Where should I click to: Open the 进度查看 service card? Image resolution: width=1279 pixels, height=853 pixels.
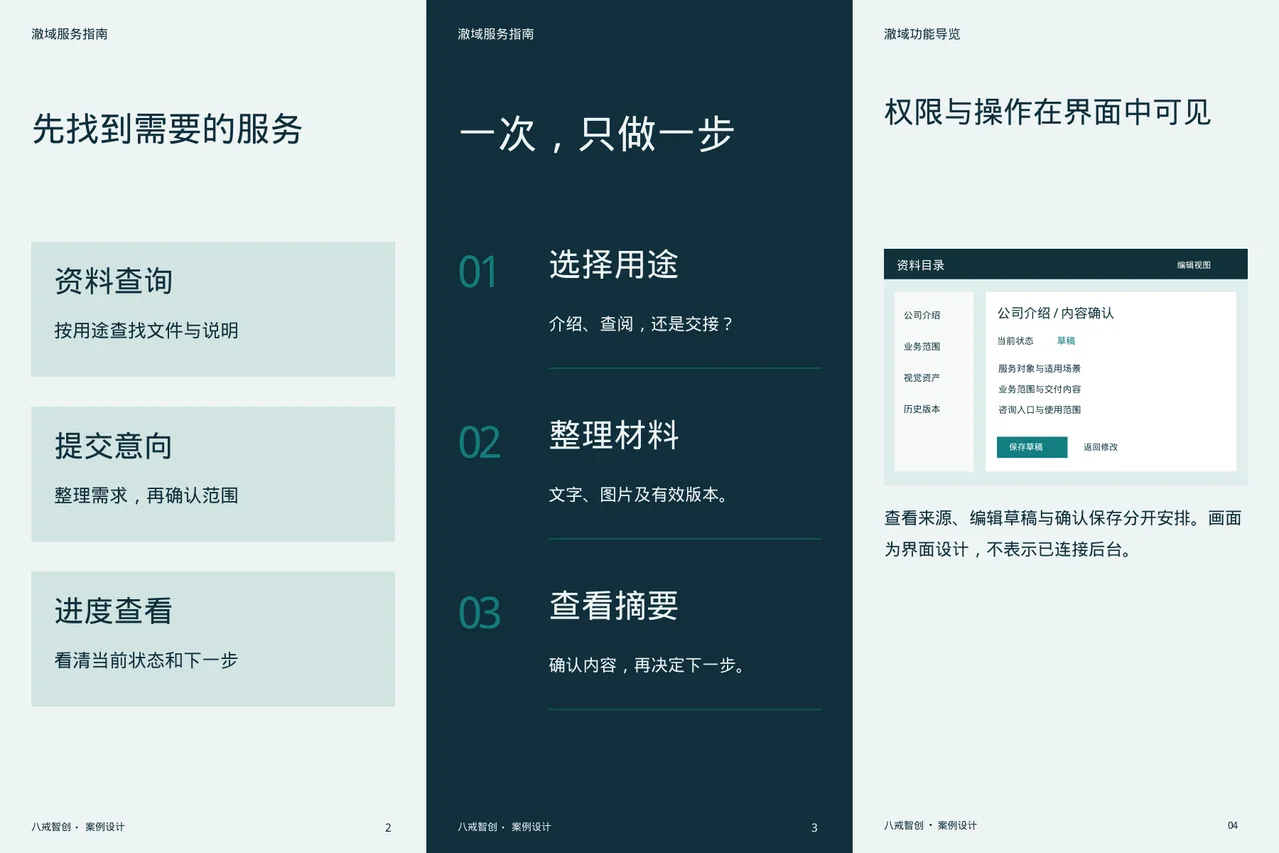213,639
